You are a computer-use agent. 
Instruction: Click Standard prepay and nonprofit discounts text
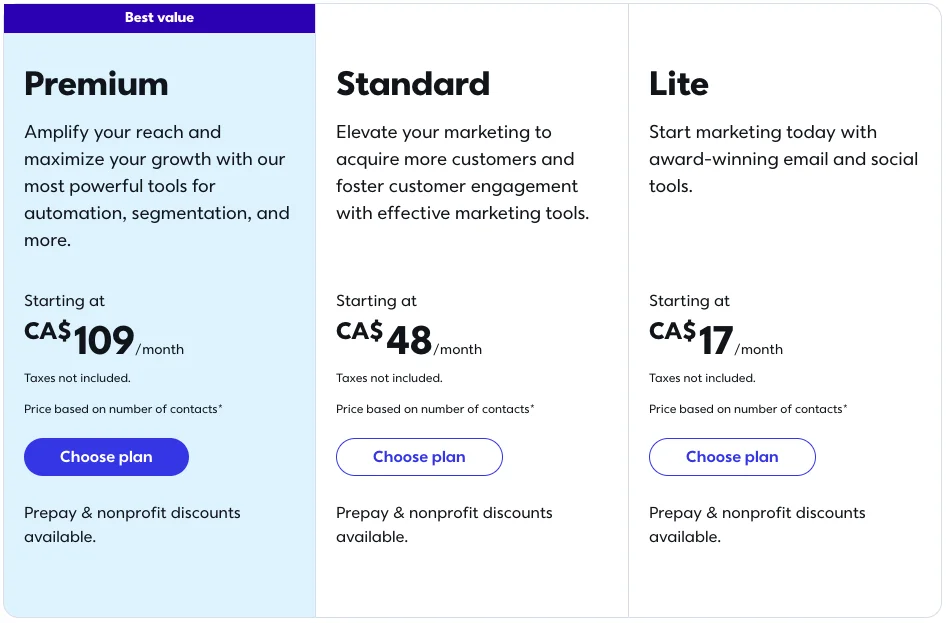(444, 524)
